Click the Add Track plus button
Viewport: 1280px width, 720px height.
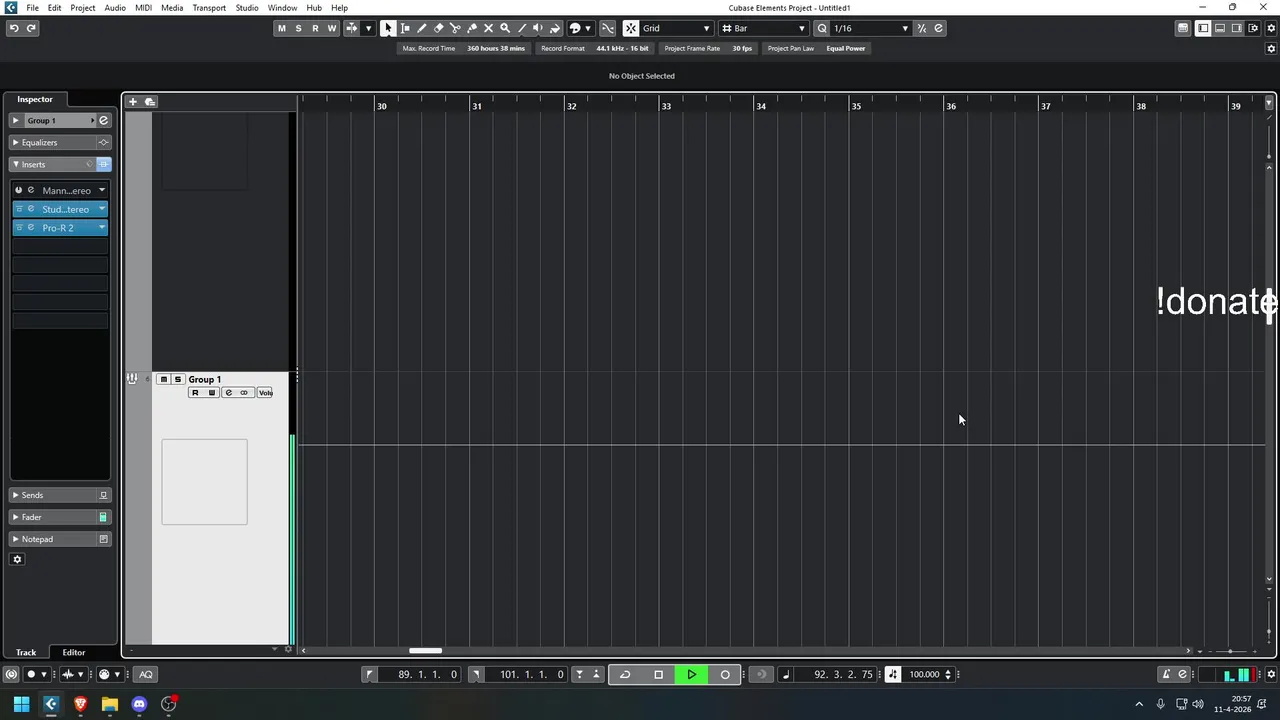coord(132,101)
